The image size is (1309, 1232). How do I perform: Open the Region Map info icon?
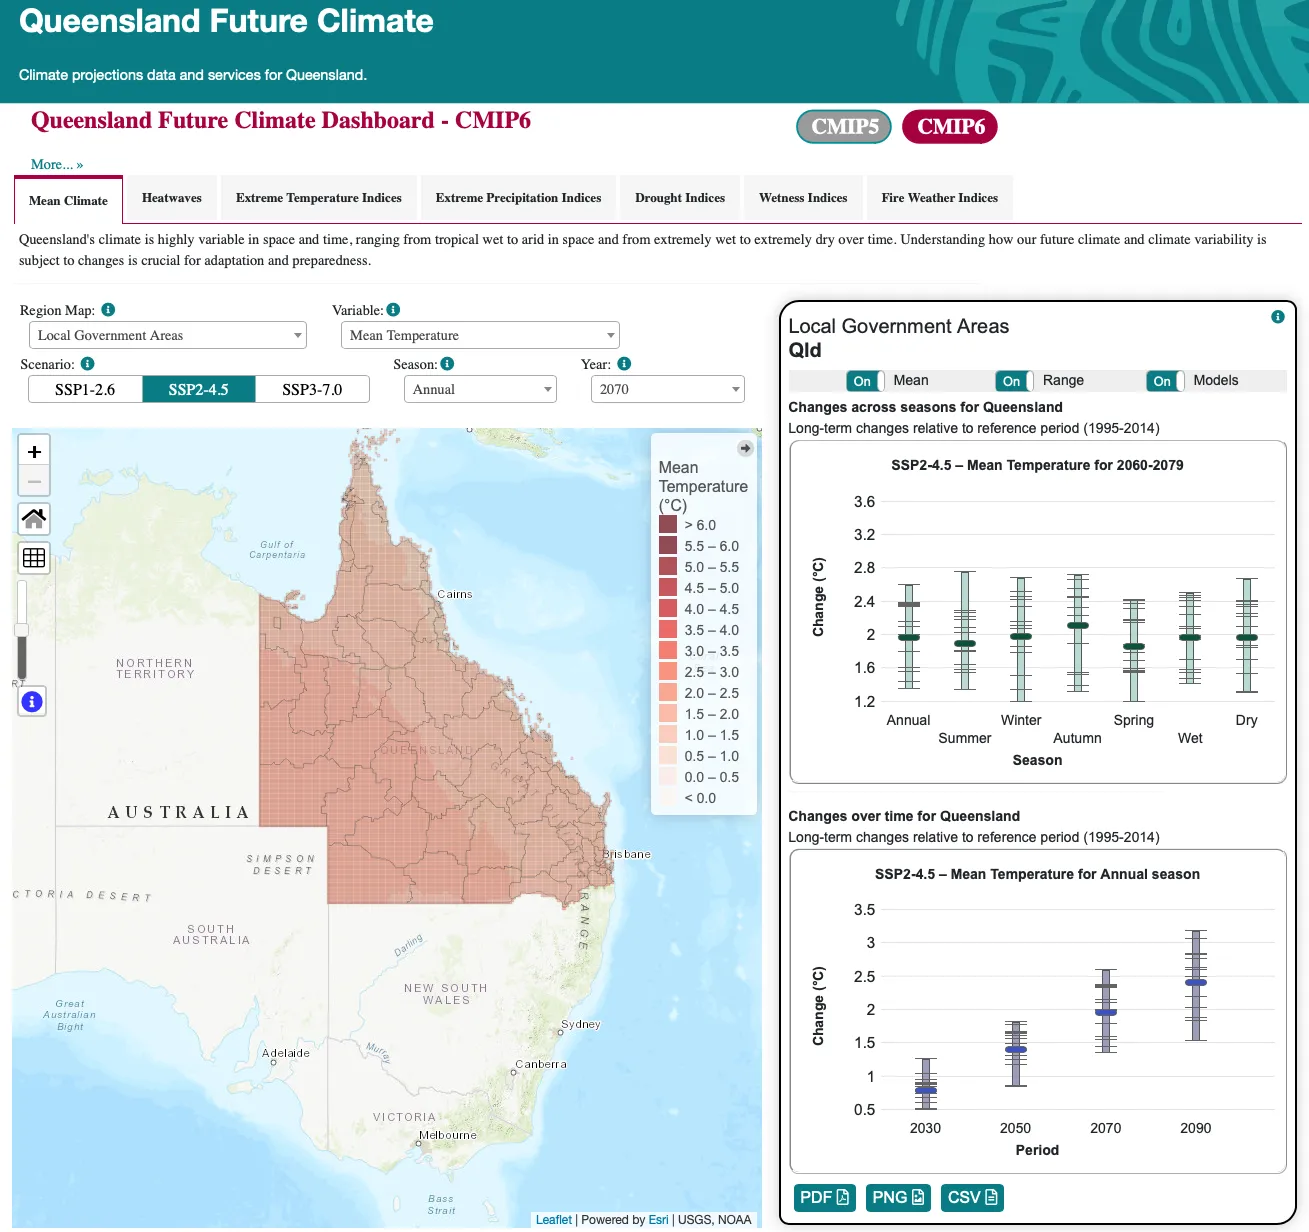[x=108, y=310]
